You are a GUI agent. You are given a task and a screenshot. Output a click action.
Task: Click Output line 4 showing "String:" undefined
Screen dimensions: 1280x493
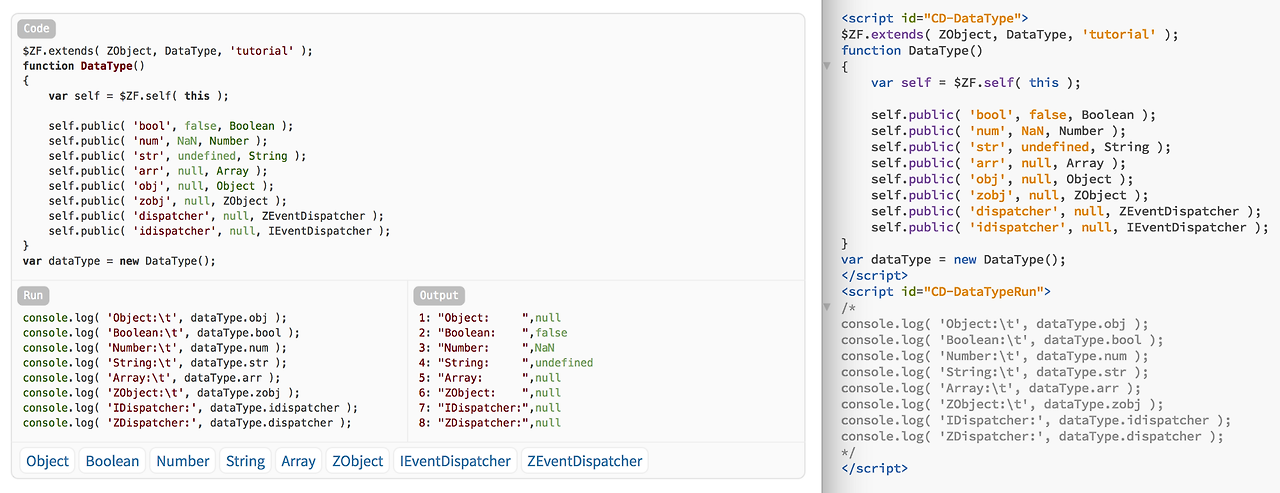click(506, 363)
